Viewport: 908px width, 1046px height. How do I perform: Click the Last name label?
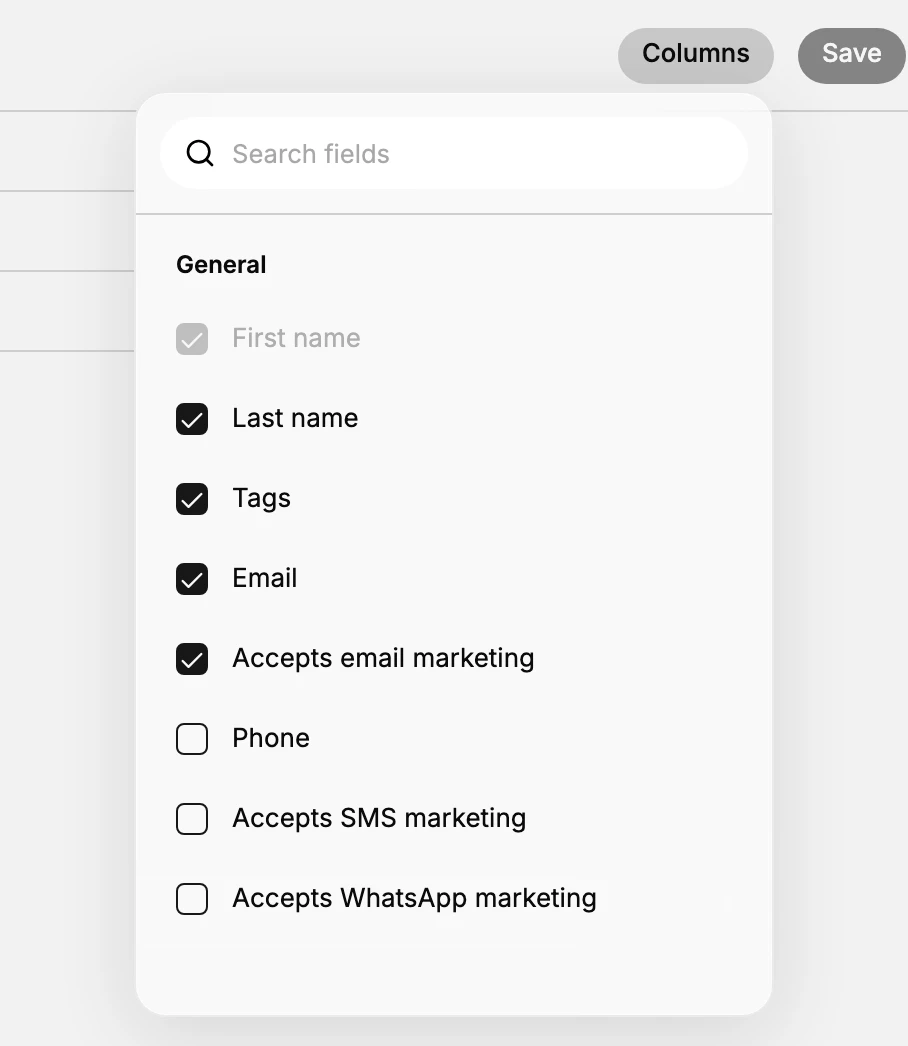click(295, 418)
